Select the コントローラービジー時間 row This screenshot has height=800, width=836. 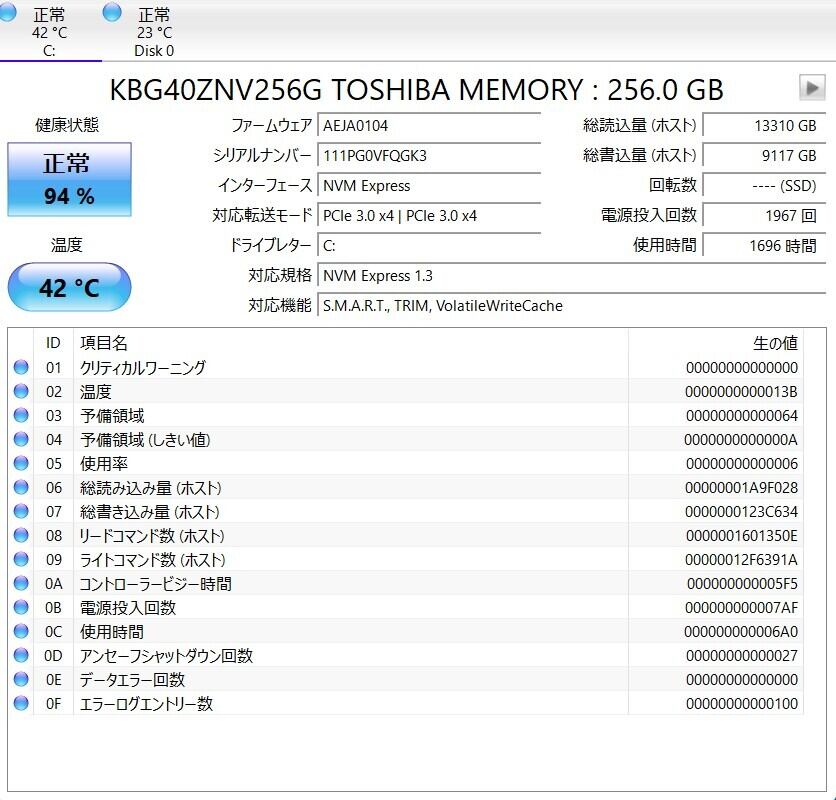click(x=406, y=583)
